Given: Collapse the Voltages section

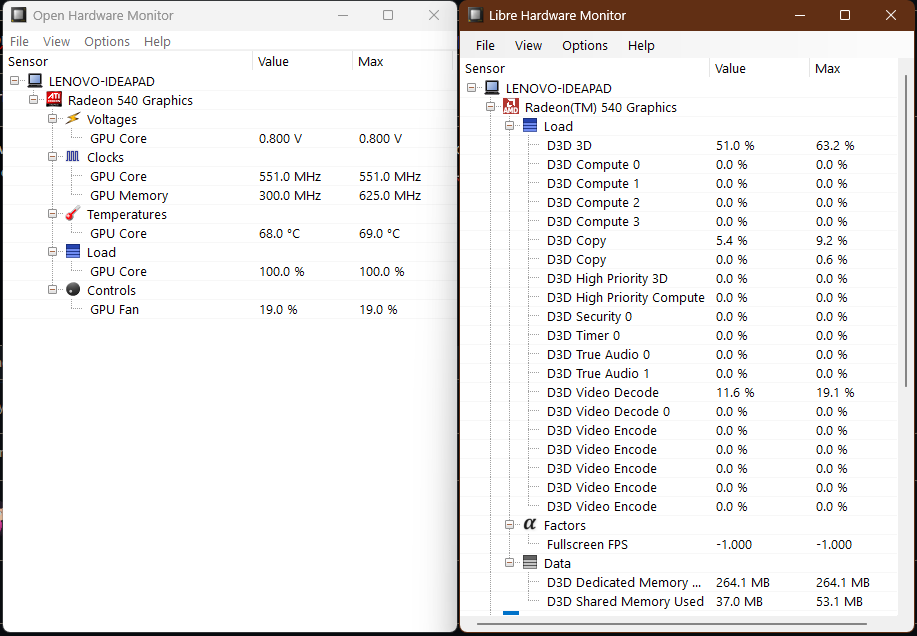Looking at the screenshot, I should tap(53, 119).
